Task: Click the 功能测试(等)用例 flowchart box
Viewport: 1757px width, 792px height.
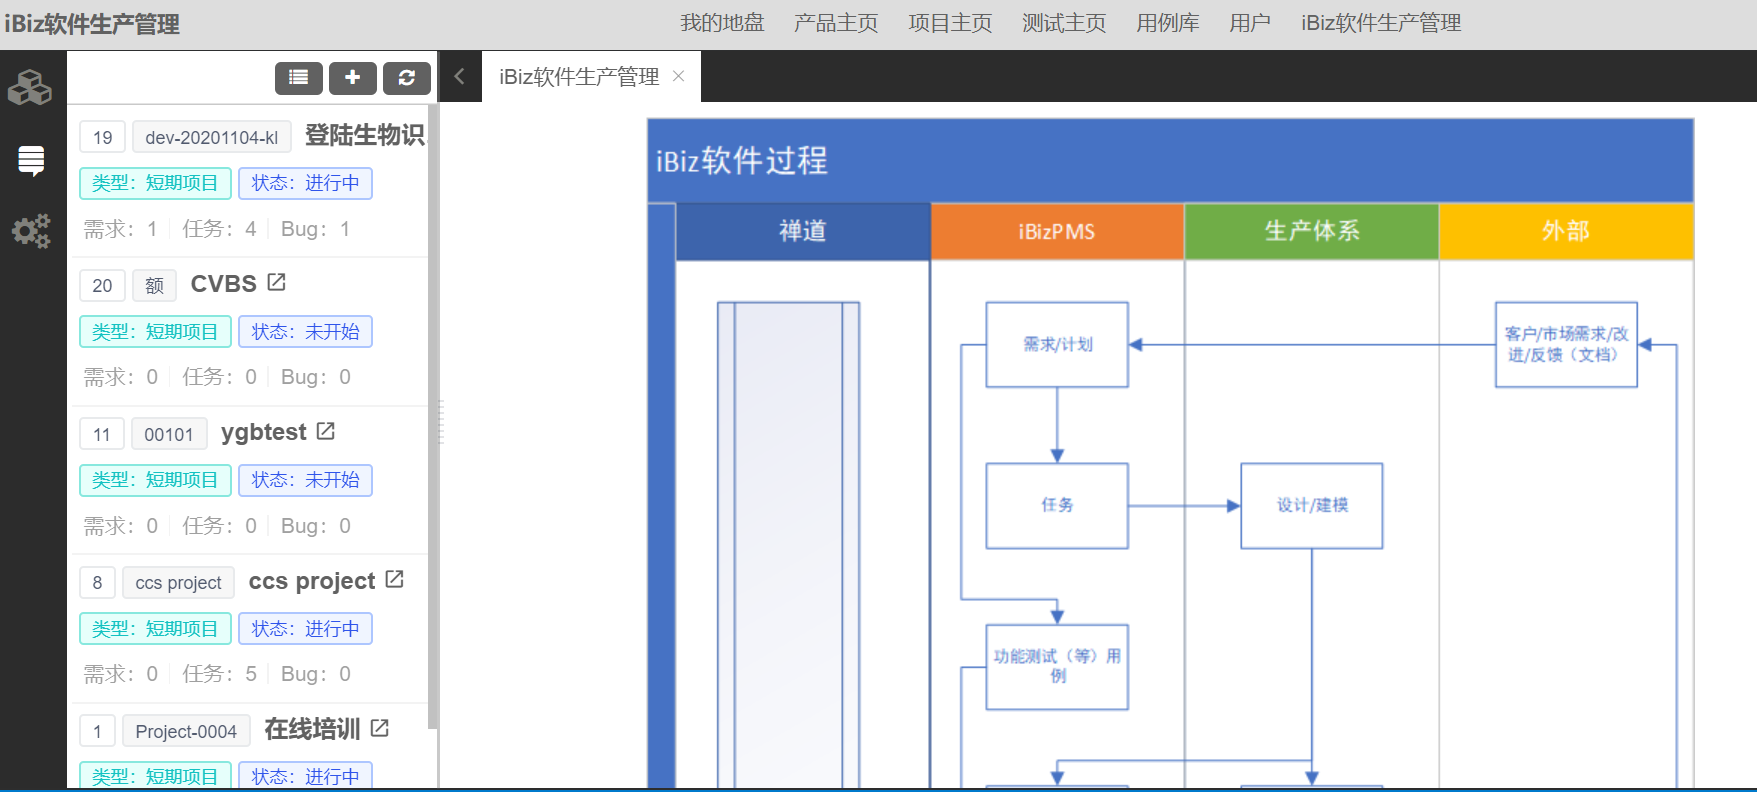Action: [1057, 667]
